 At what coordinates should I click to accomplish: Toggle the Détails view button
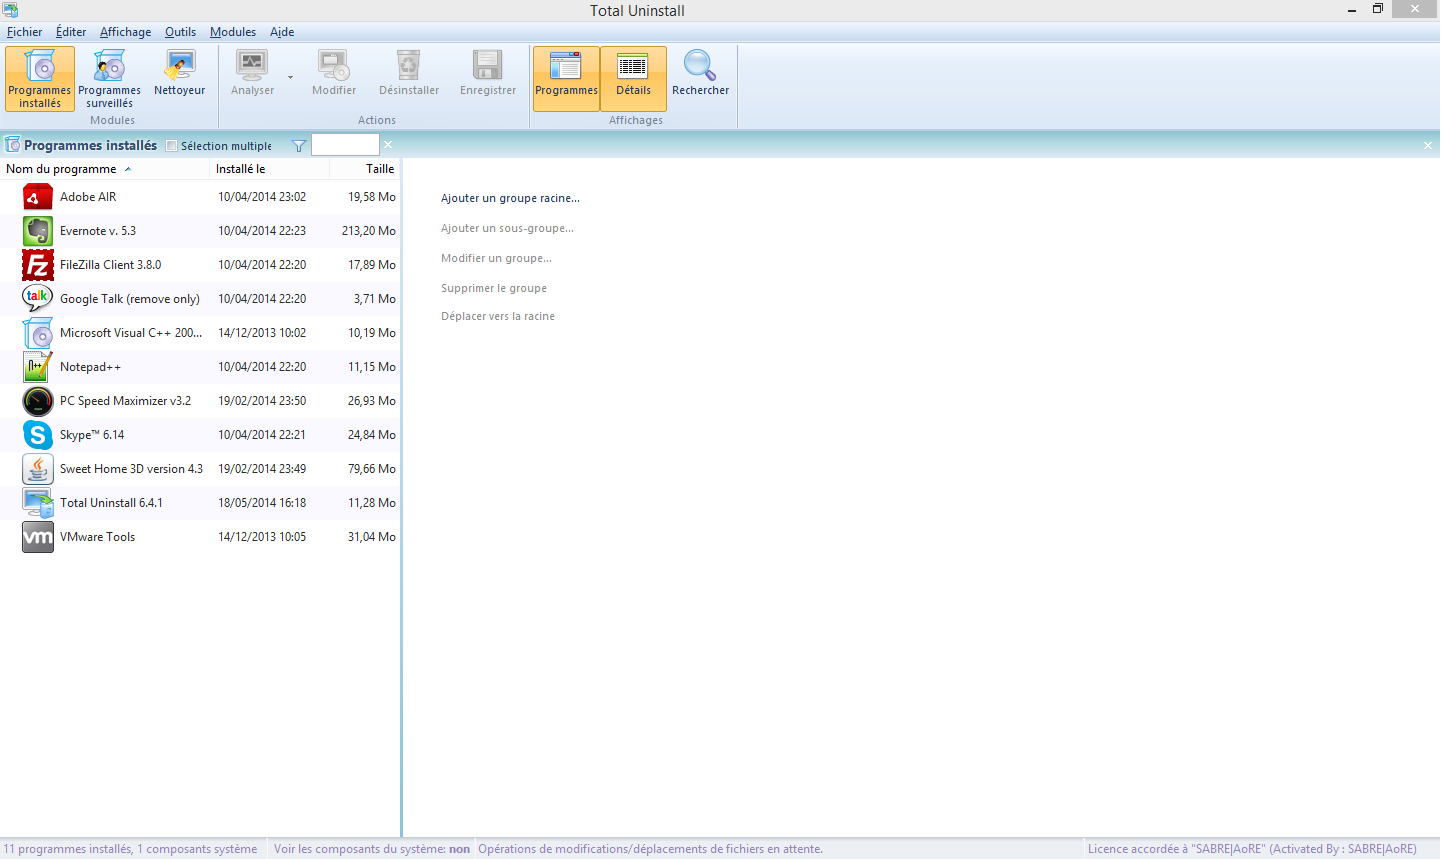point(633,77)
